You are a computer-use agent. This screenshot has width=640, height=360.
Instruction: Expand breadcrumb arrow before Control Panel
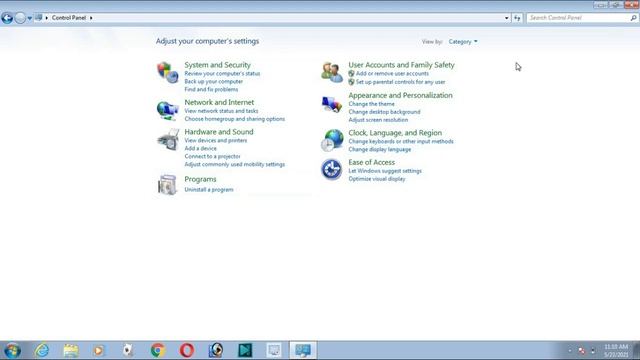click(47, 18)
